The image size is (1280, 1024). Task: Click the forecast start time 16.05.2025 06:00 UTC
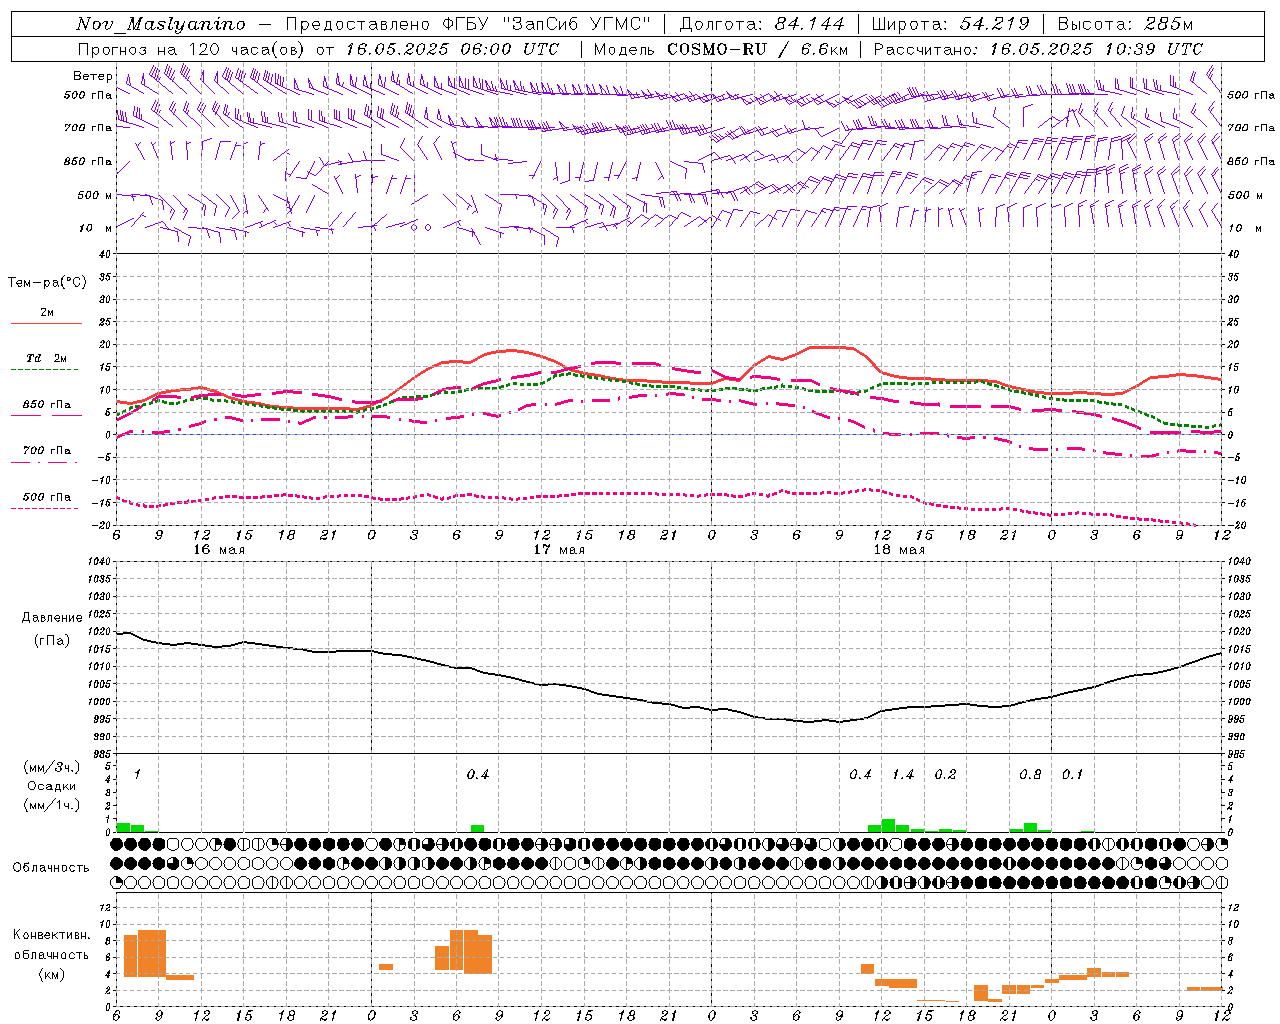click(x=452, y=49)
